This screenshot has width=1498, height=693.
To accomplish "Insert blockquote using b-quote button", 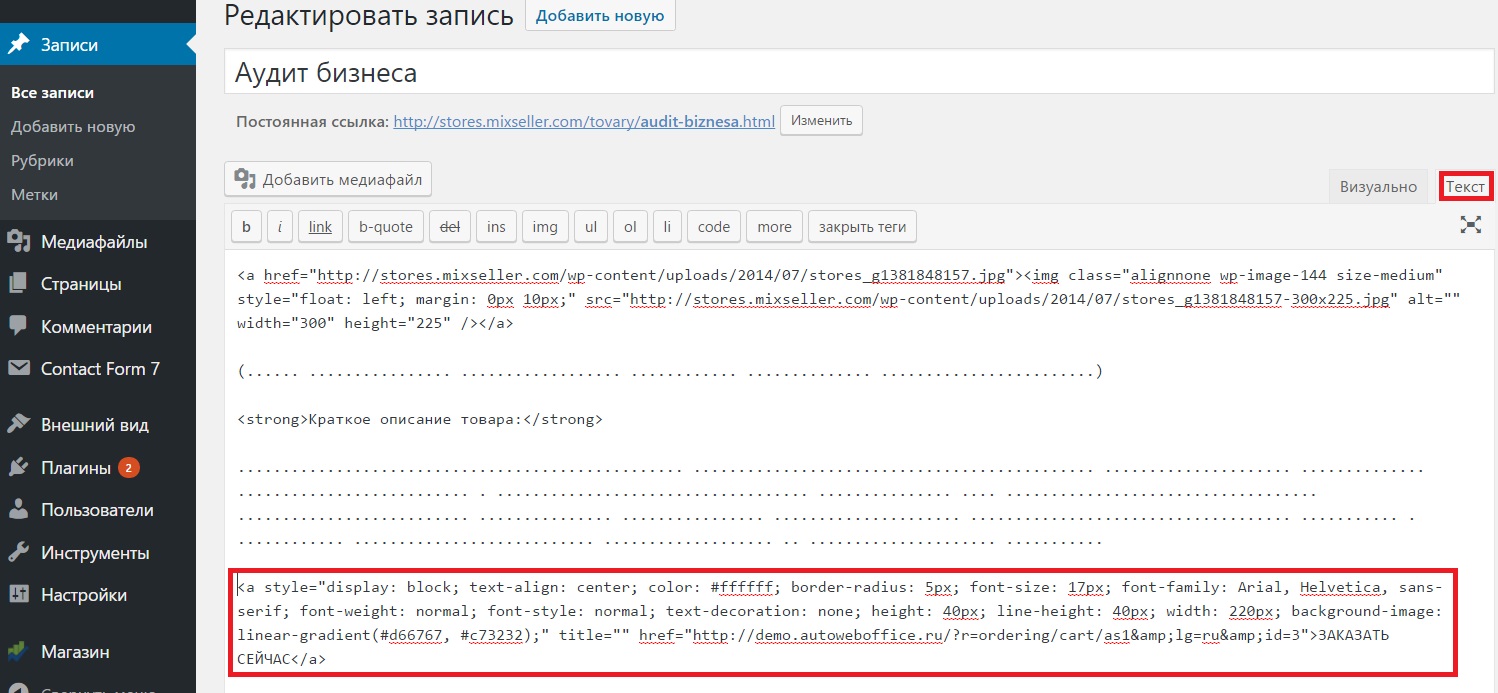I will point(385,227).
